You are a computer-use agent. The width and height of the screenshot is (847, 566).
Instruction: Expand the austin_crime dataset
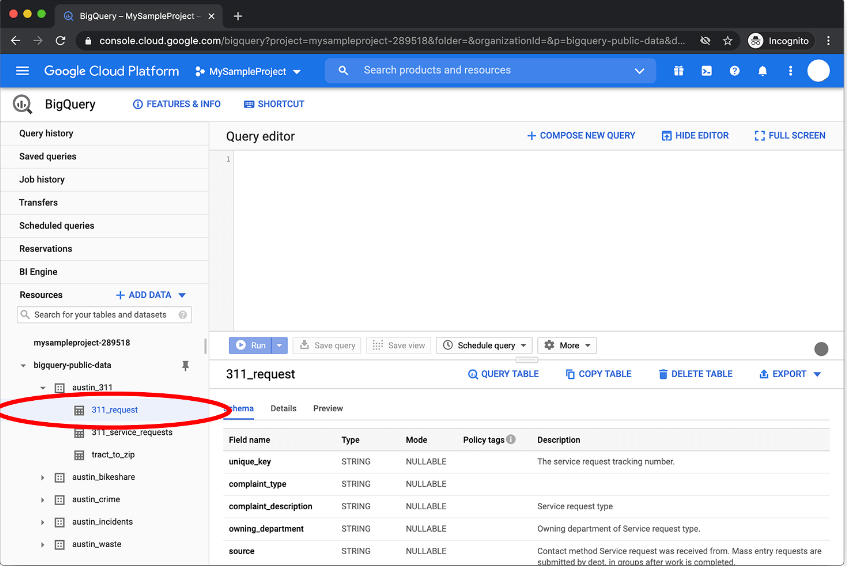(43, 500)
